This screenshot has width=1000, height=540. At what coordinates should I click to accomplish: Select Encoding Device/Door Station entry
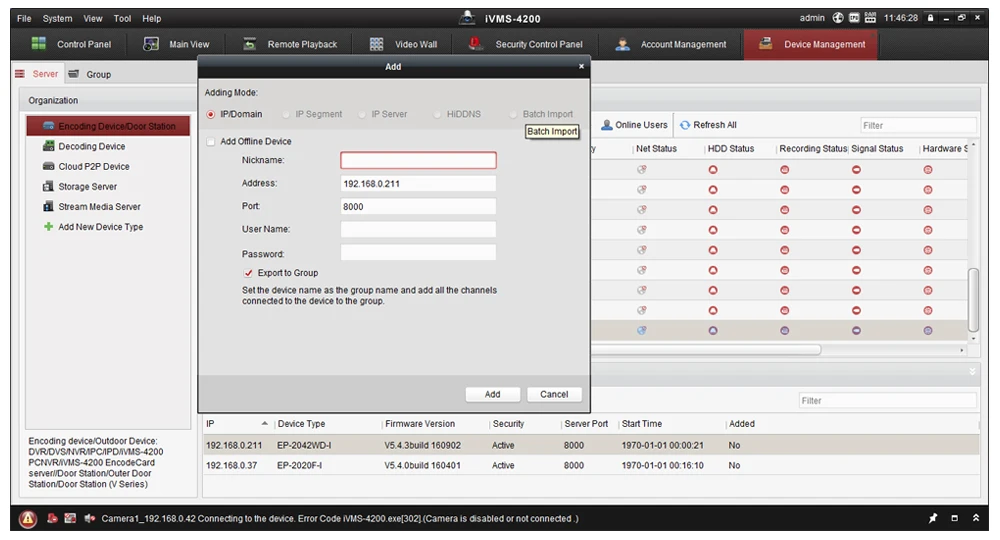(x=108, y=126)
